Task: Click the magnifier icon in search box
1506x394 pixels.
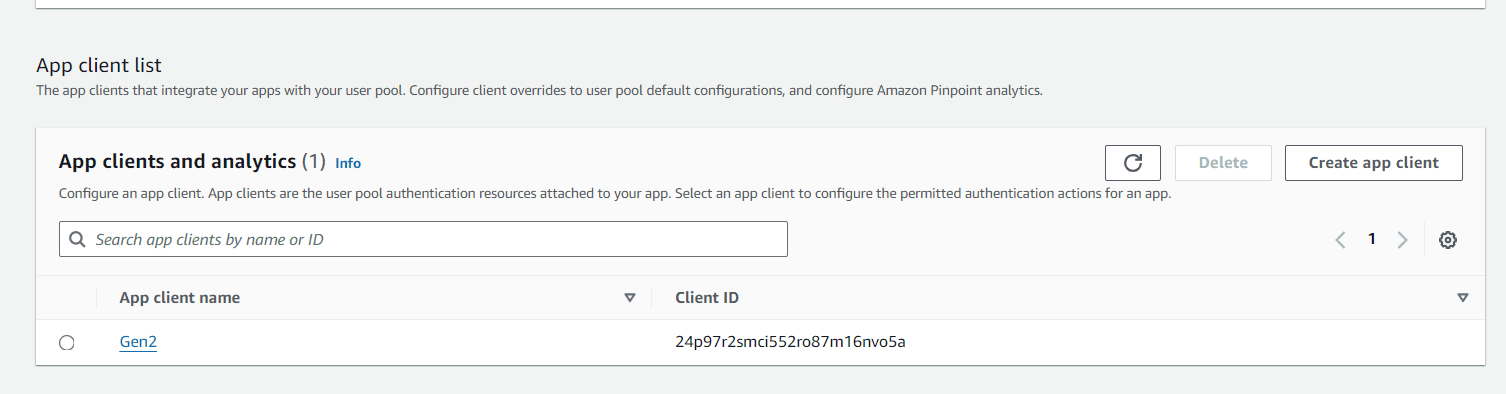Action: click(77, 240)
